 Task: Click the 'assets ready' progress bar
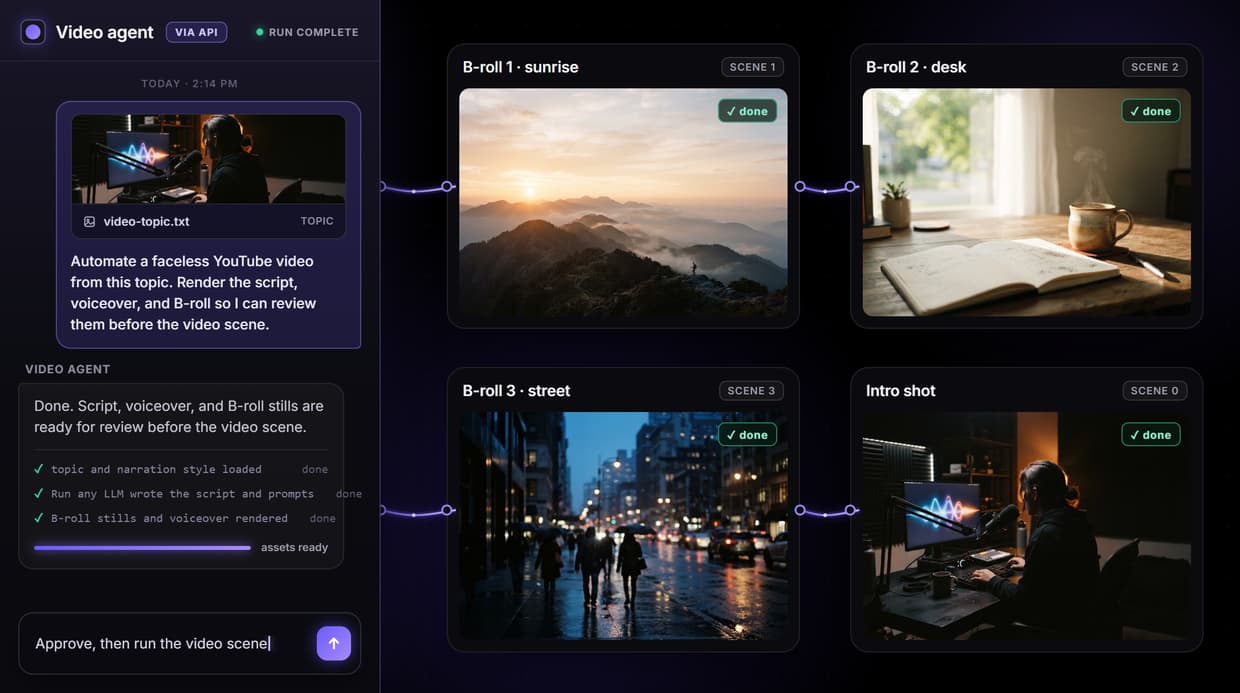[142, 548]
